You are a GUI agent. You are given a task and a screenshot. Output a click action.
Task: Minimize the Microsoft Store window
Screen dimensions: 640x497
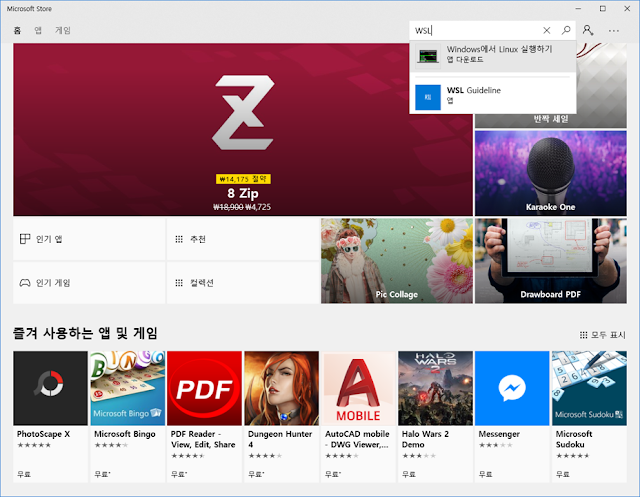pos(578,9)
